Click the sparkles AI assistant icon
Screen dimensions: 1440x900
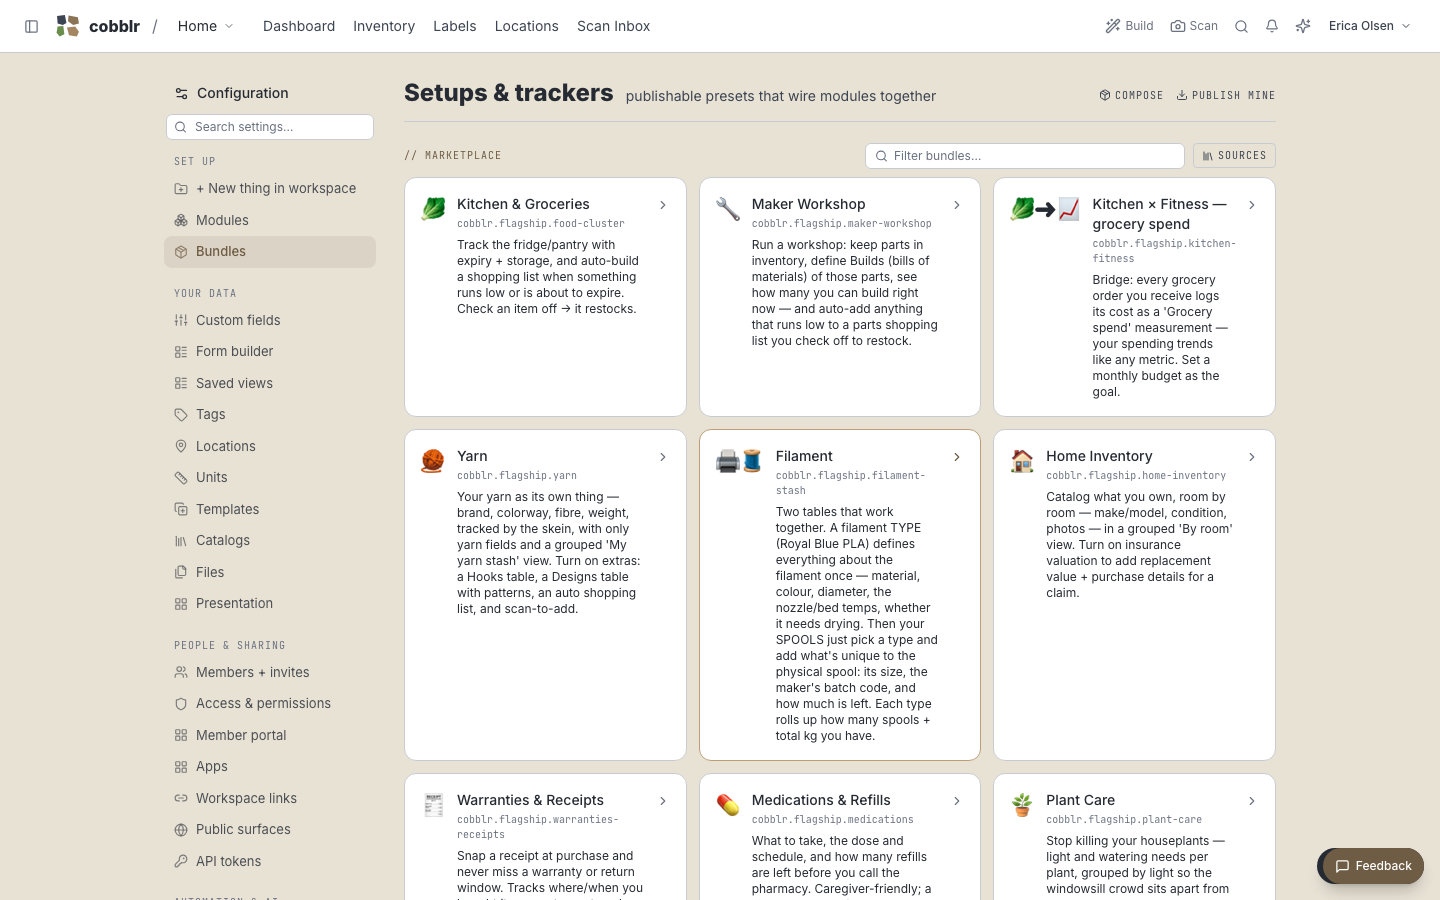pos(1303,26)
